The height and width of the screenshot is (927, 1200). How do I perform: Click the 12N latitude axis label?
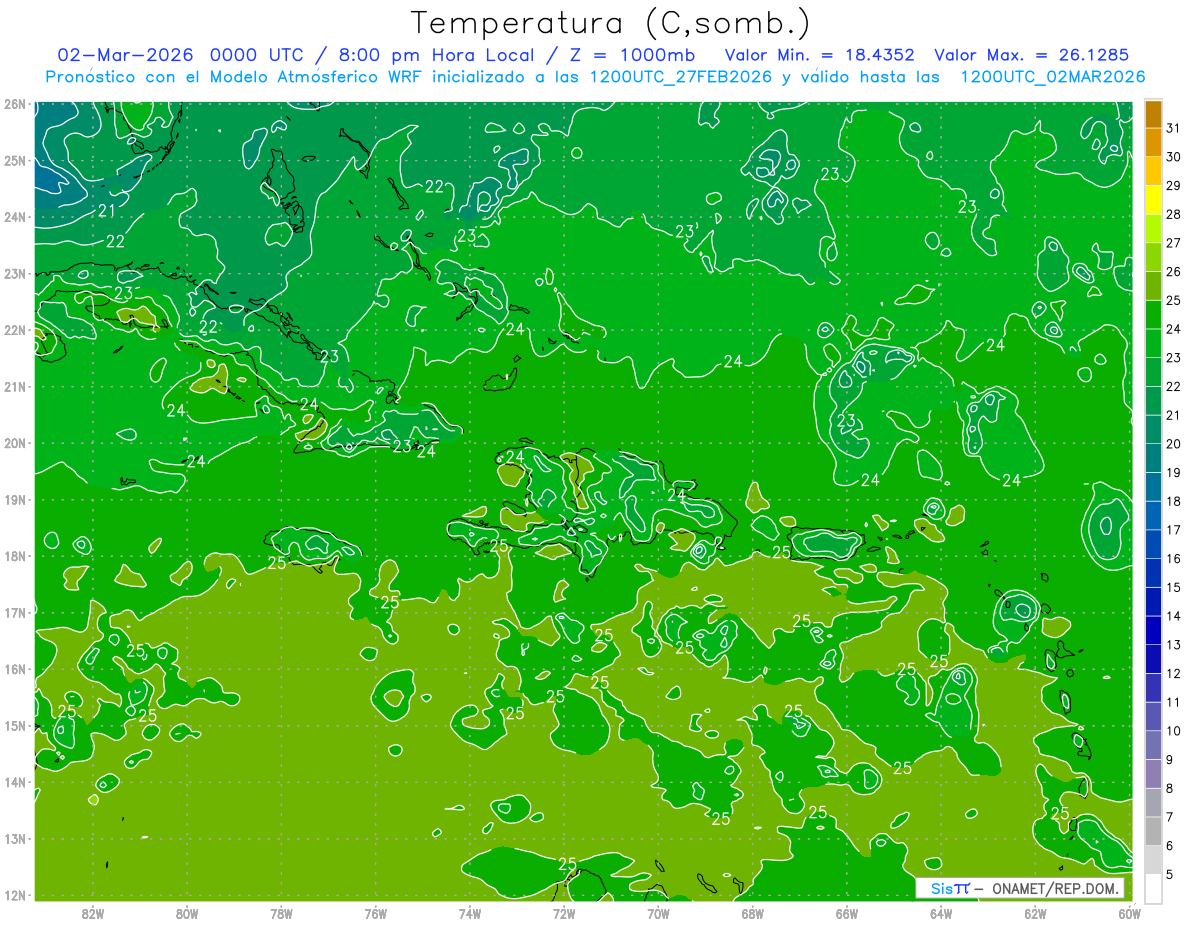14,895
